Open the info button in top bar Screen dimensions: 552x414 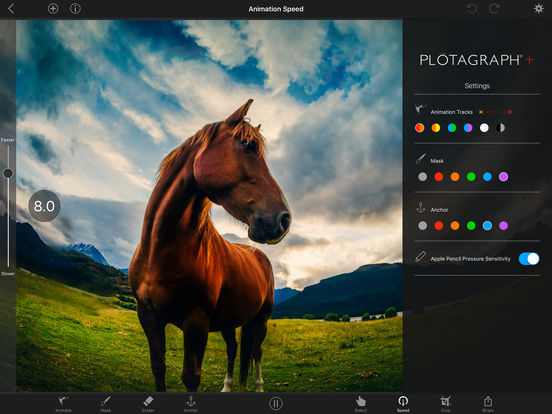(75, 9)
